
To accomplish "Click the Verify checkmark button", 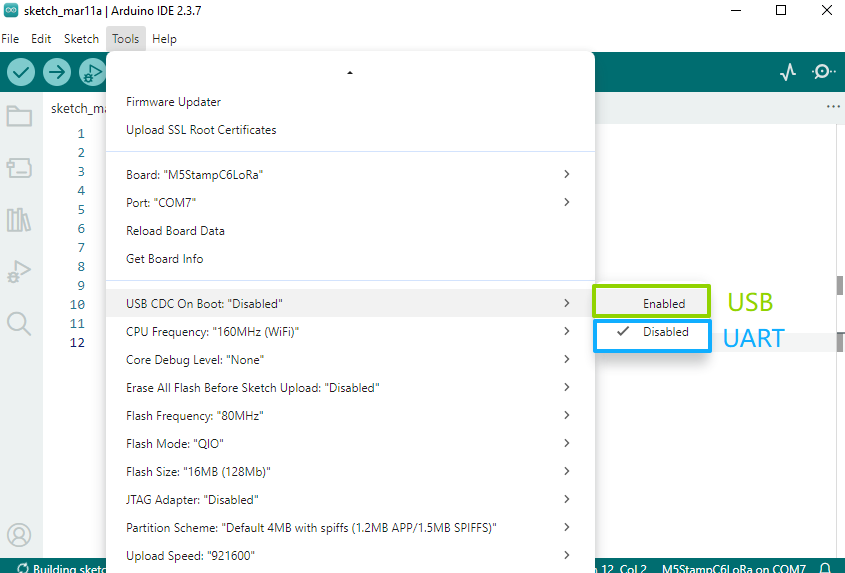I will click(21, 72).
